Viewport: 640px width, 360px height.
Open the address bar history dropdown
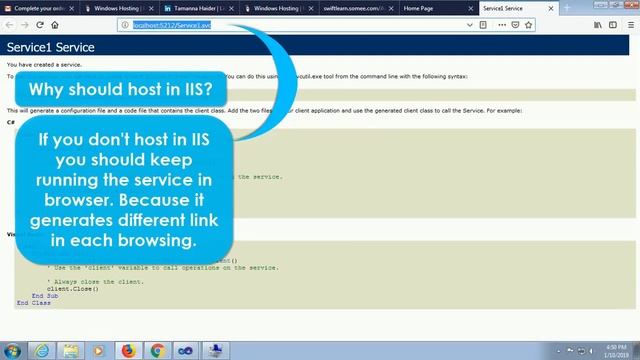tap(469, 25)
